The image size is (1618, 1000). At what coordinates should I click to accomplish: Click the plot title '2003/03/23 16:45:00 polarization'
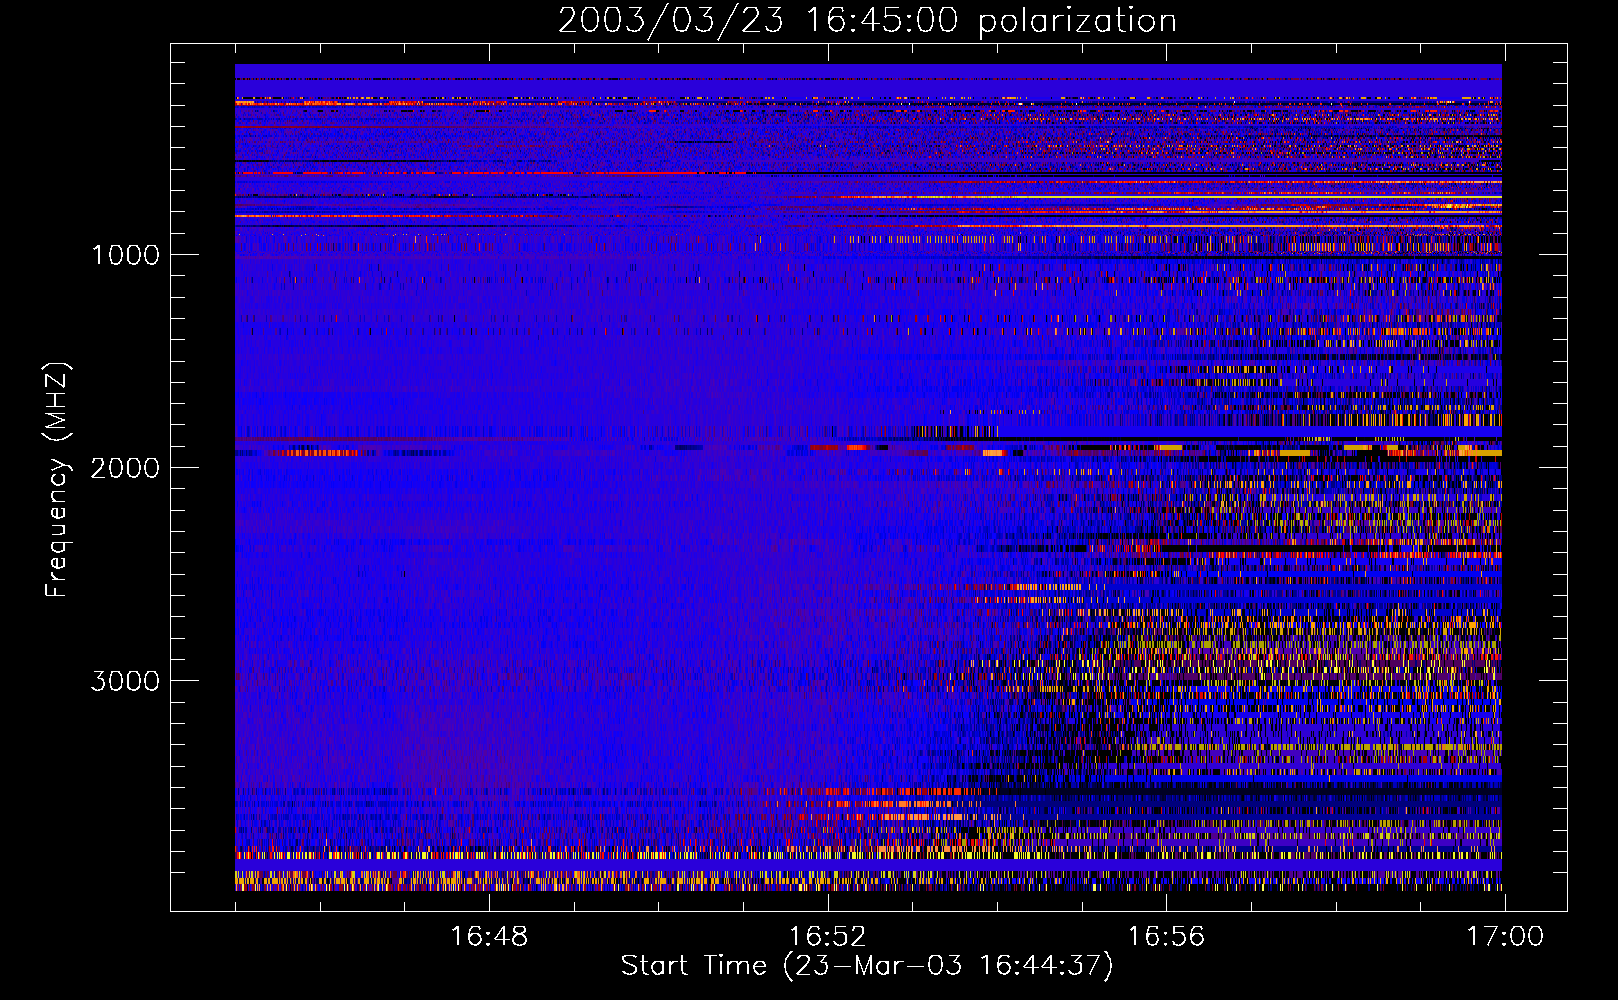(x=867, y=21)
